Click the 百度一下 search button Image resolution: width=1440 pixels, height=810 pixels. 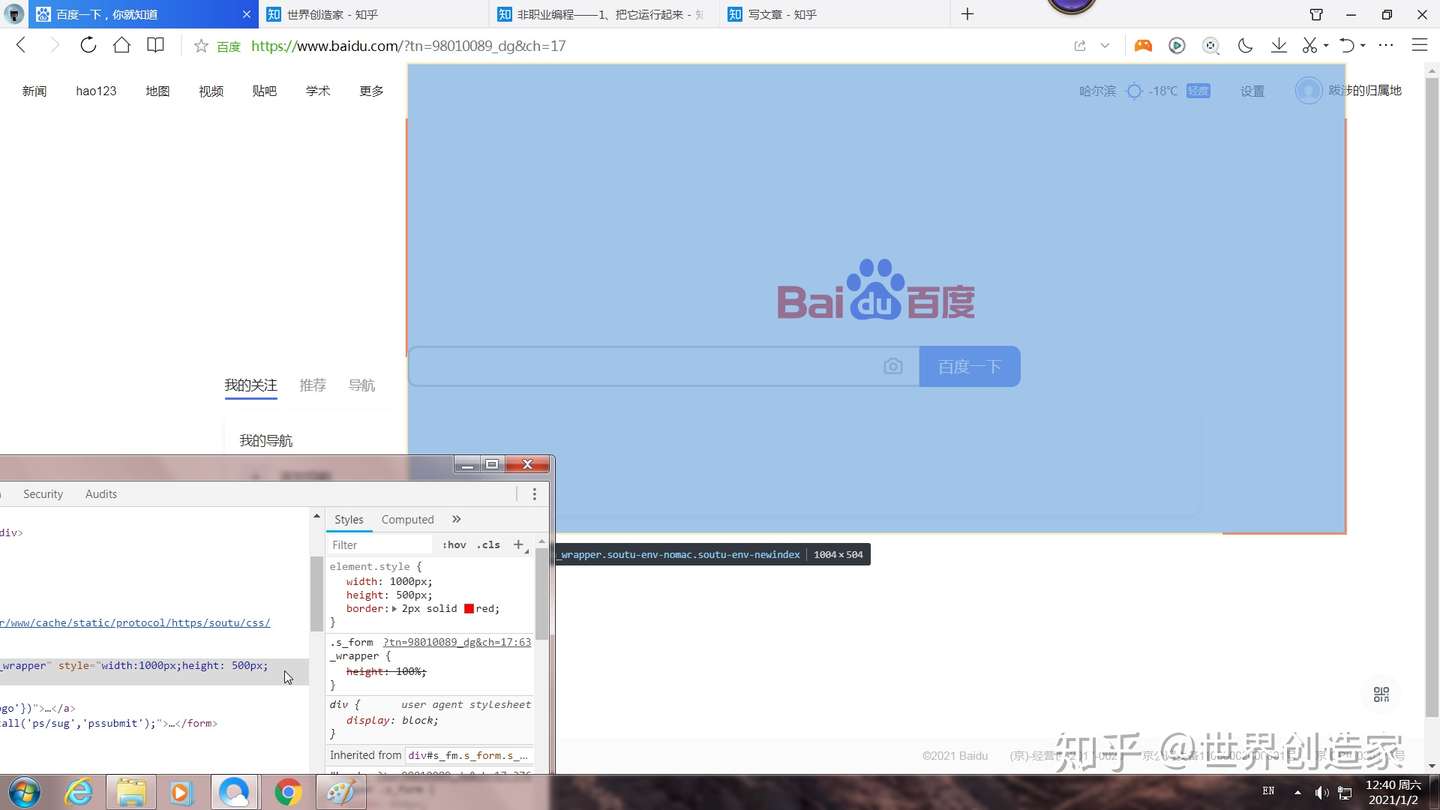click(x=970, y=367)
